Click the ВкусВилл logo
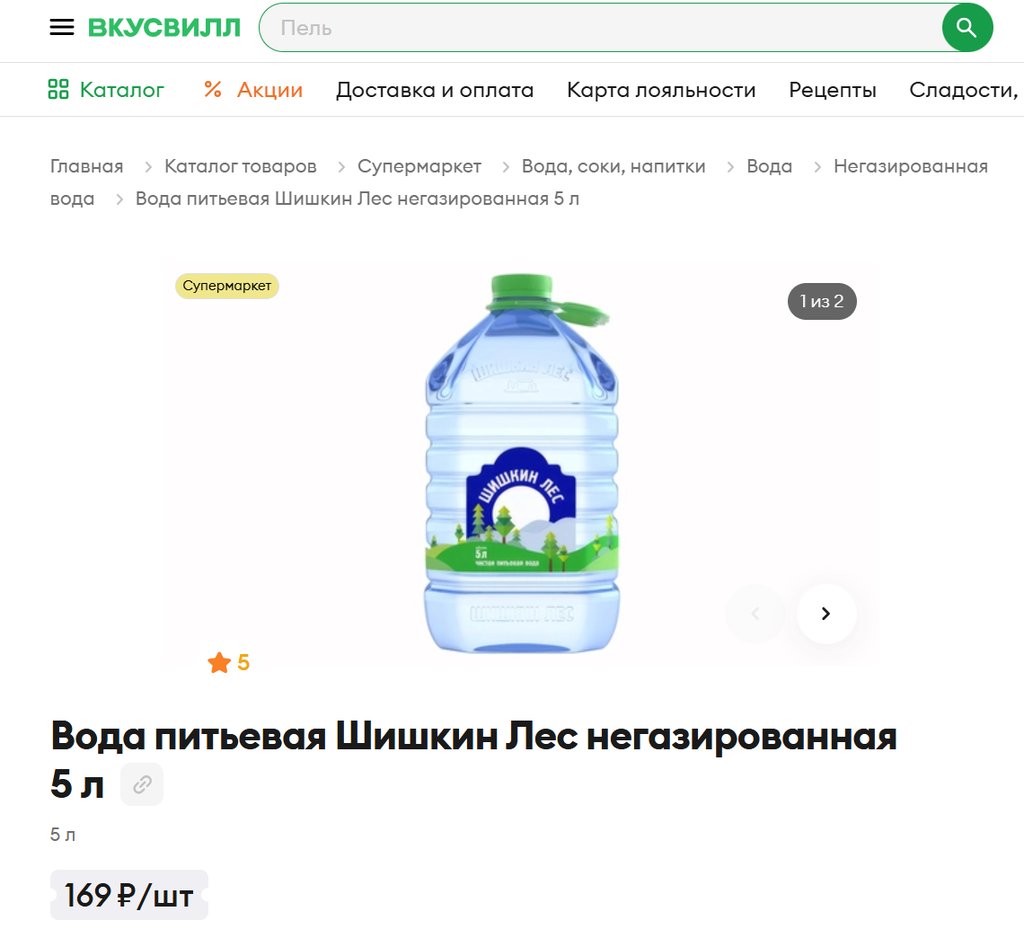This screenshot has height=929, width=1024. click(x=164, y=28)
